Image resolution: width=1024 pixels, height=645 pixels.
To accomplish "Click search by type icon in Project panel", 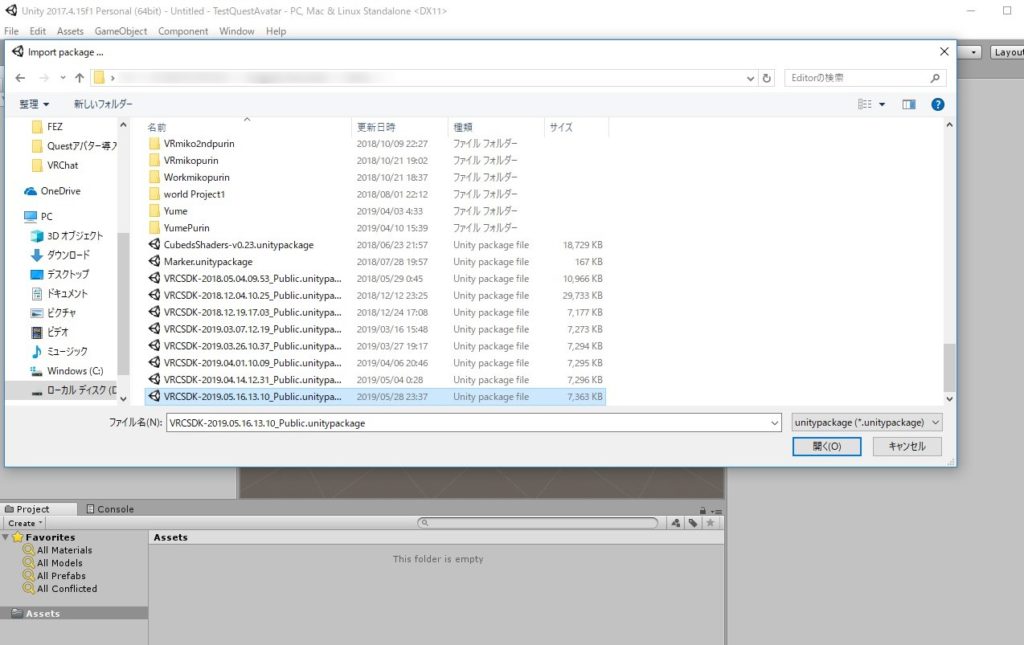I will pos(676,523).
